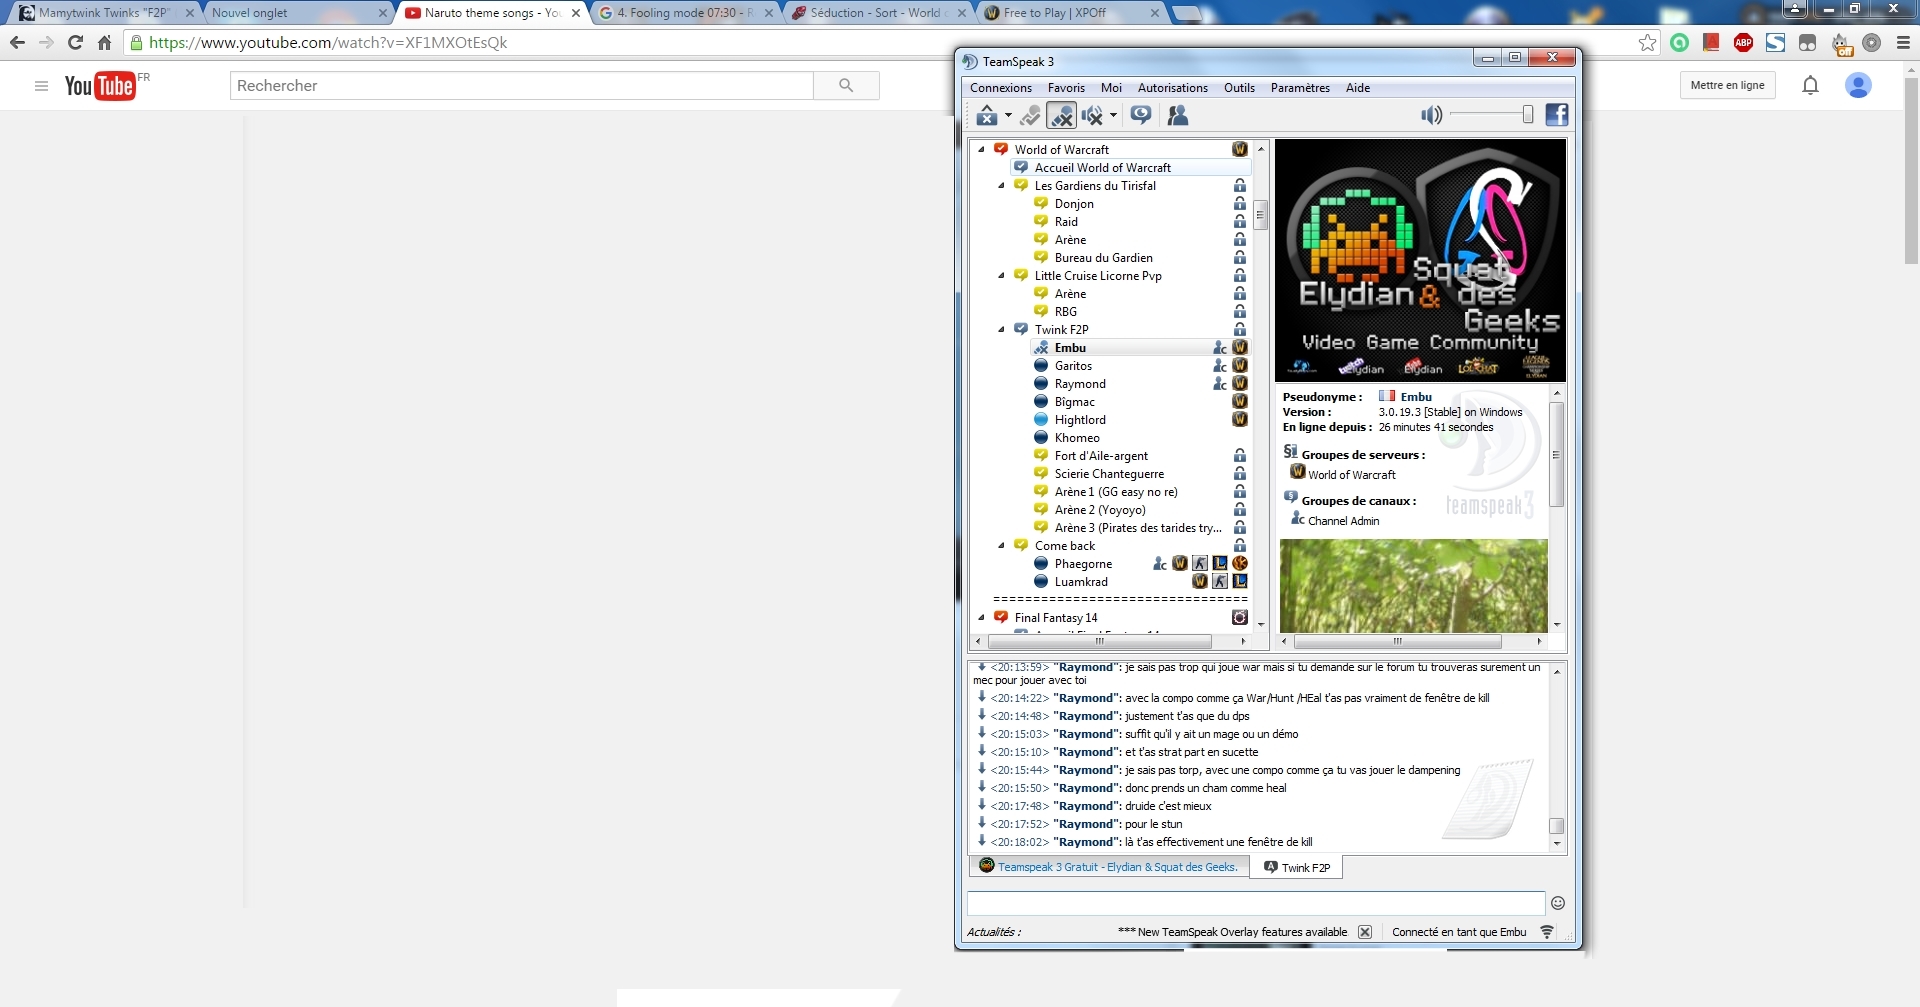Collapse the Final Fantasy 14 group
Screen dimensions: 1920x1007
point(981,617)
